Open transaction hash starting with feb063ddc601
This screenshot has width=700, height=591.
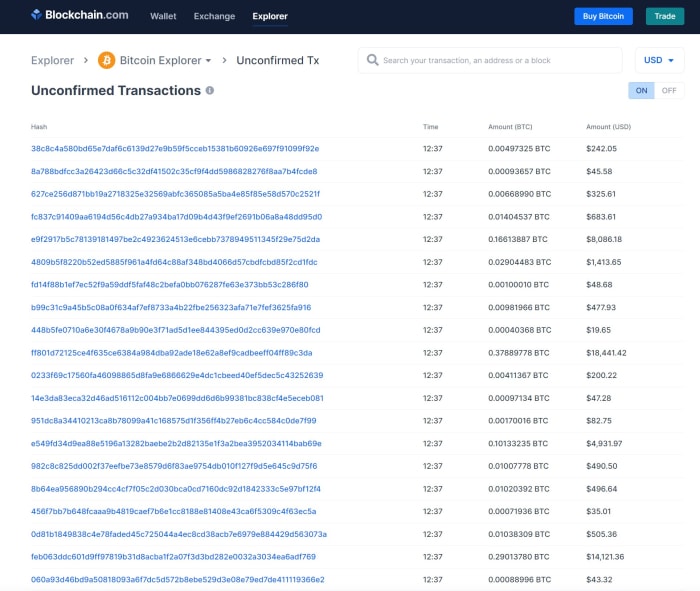pyautogui.click(x=173, y=557)
